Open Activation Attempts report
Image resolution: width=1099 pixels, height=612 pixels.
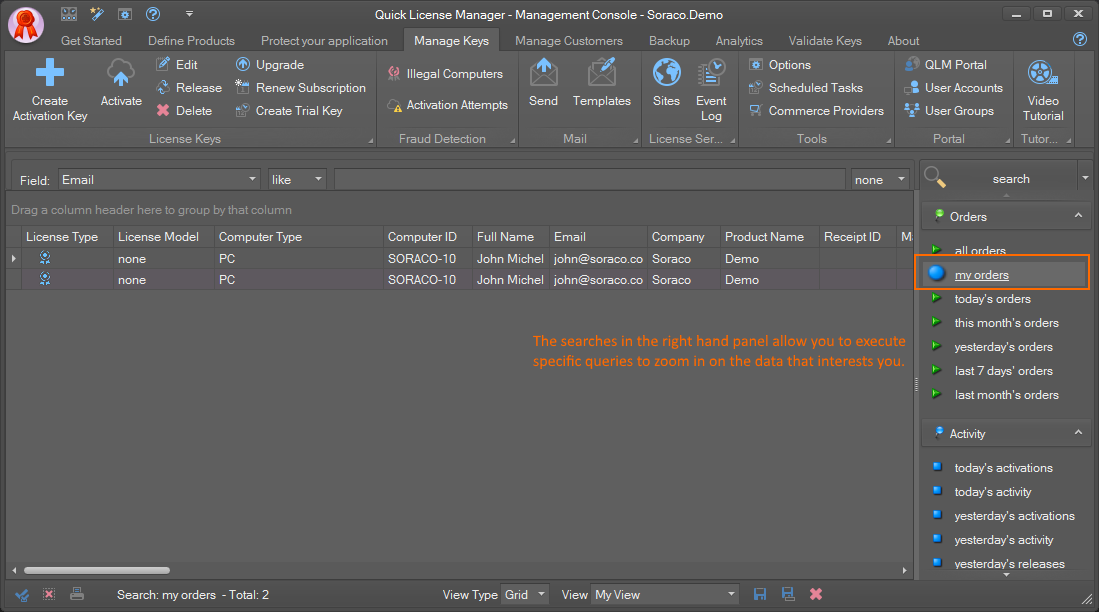coord(447,105)
